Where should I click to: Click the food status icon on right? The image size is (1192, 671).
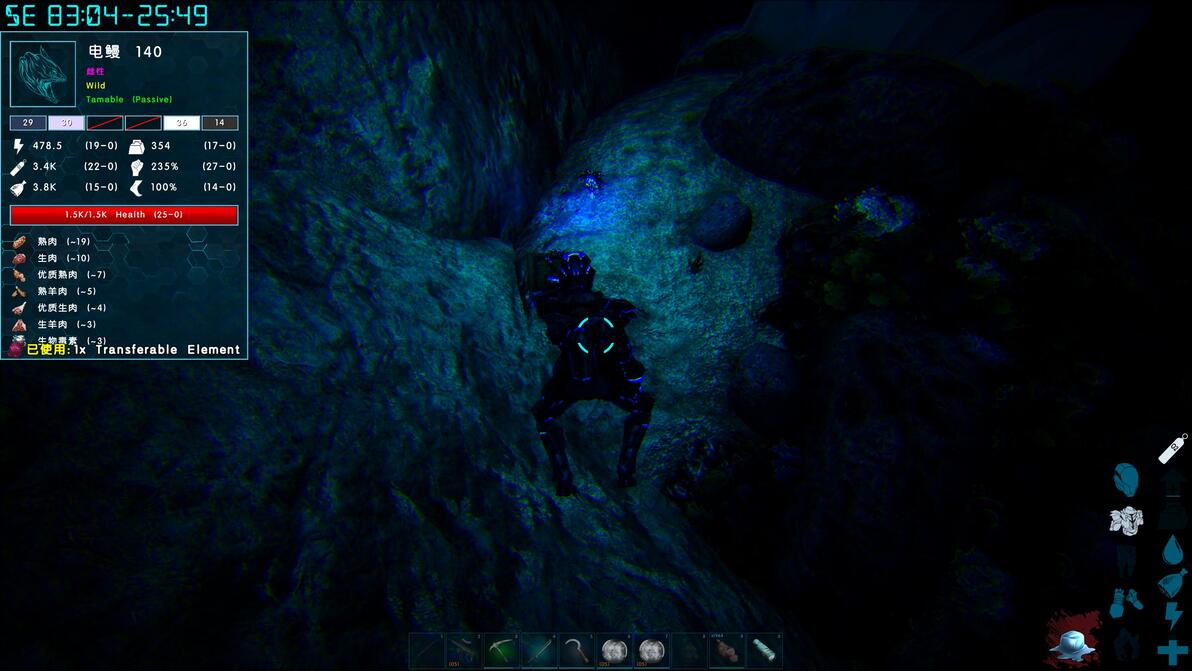(1172, 583)
